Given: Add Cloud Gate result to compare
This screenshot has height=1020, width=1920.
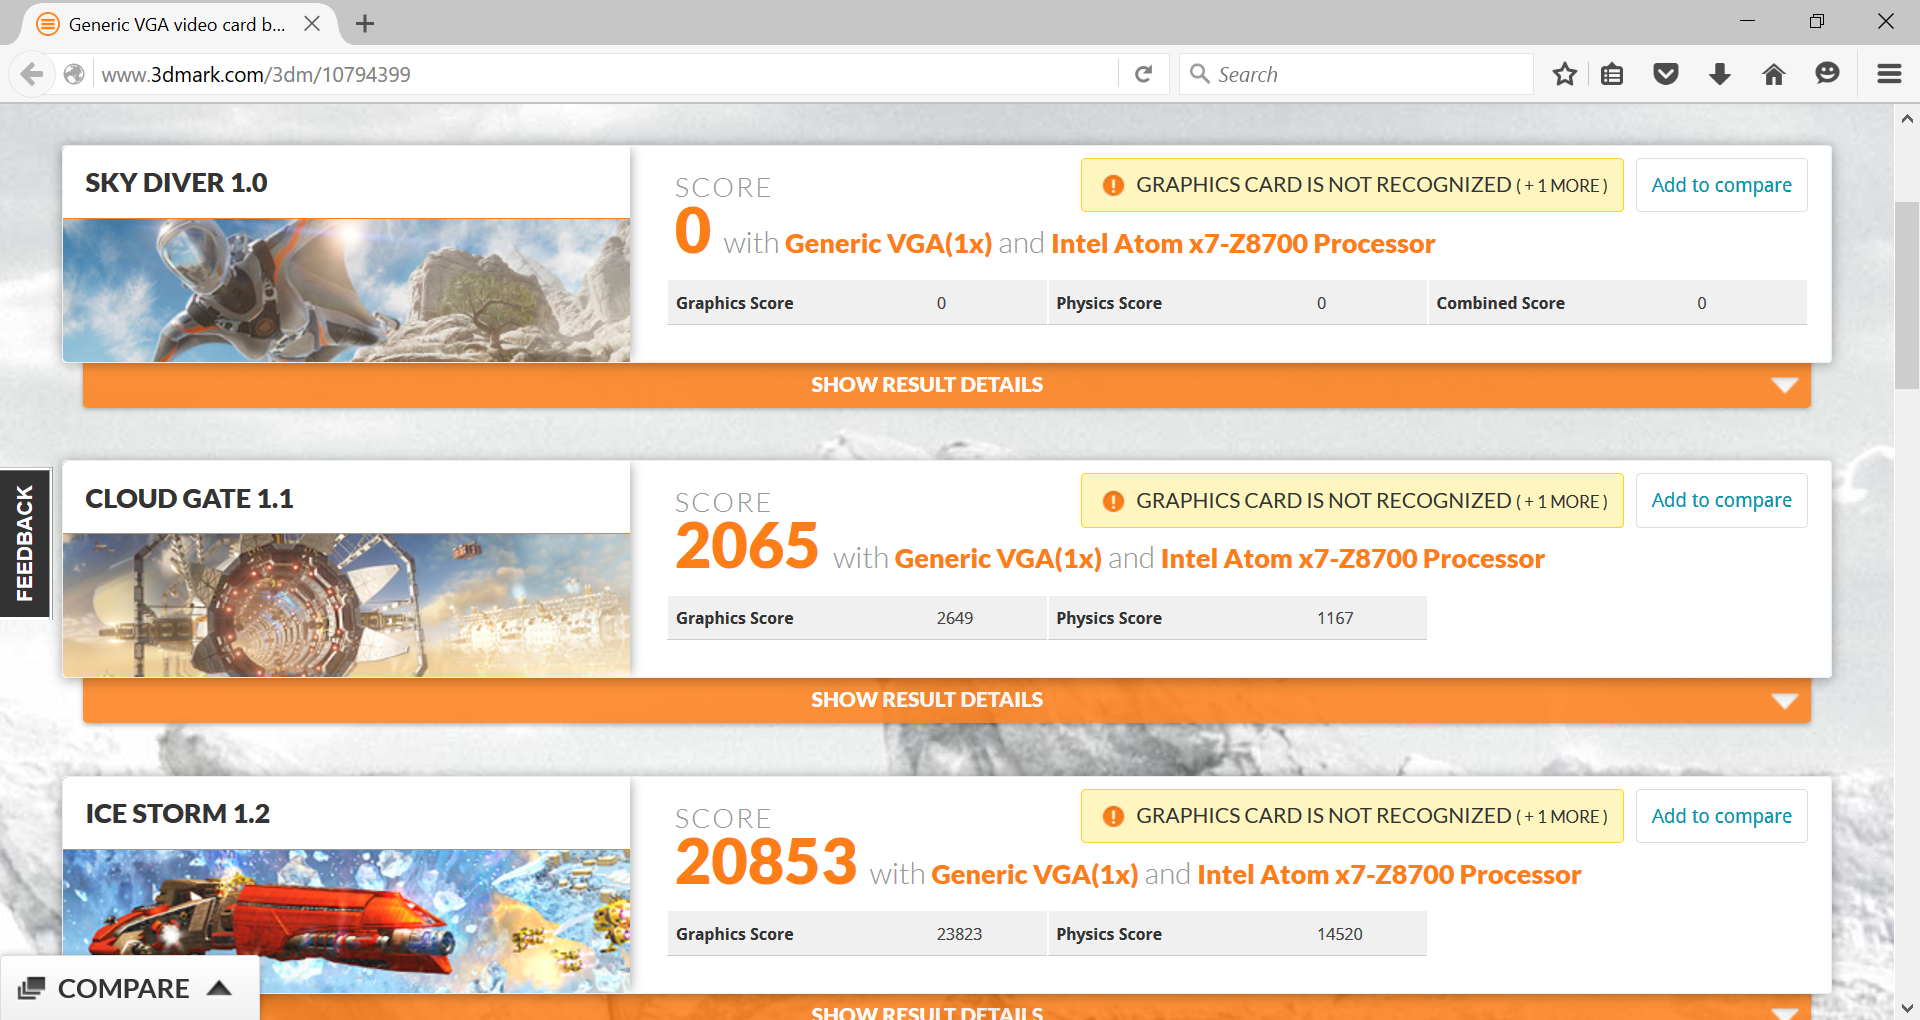Looking at the screenshot, I should (x=1721, y=500).
